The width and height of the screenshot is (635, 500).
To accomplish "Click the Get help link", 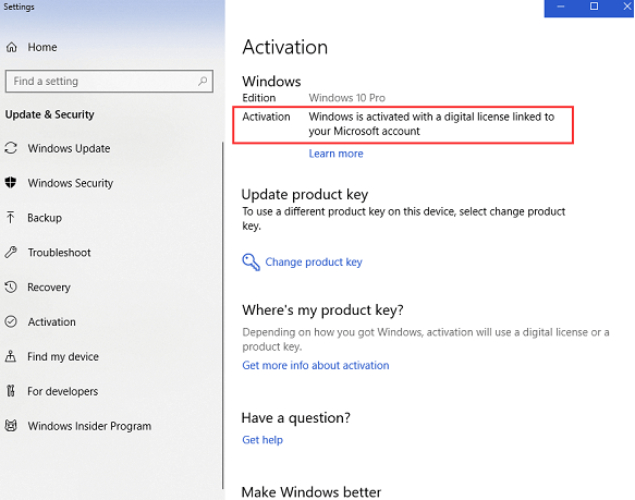I will pyautogui.click(x=263, y=440).
